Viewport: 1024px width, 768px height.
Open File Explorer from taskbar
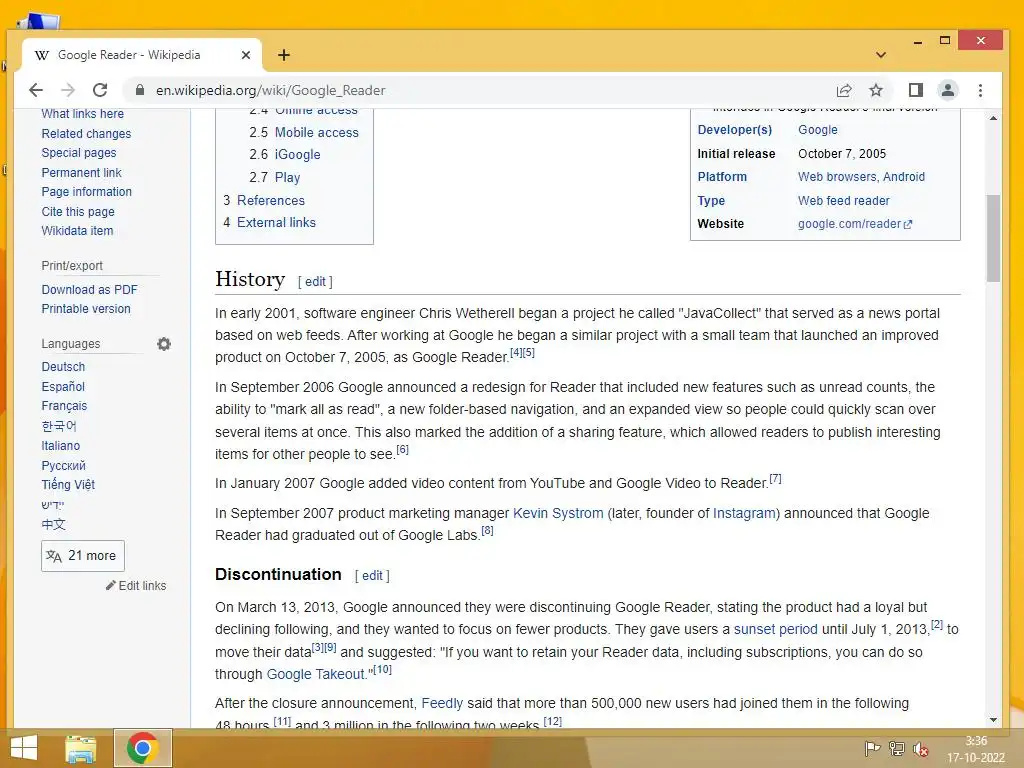[x=80, y=748]
